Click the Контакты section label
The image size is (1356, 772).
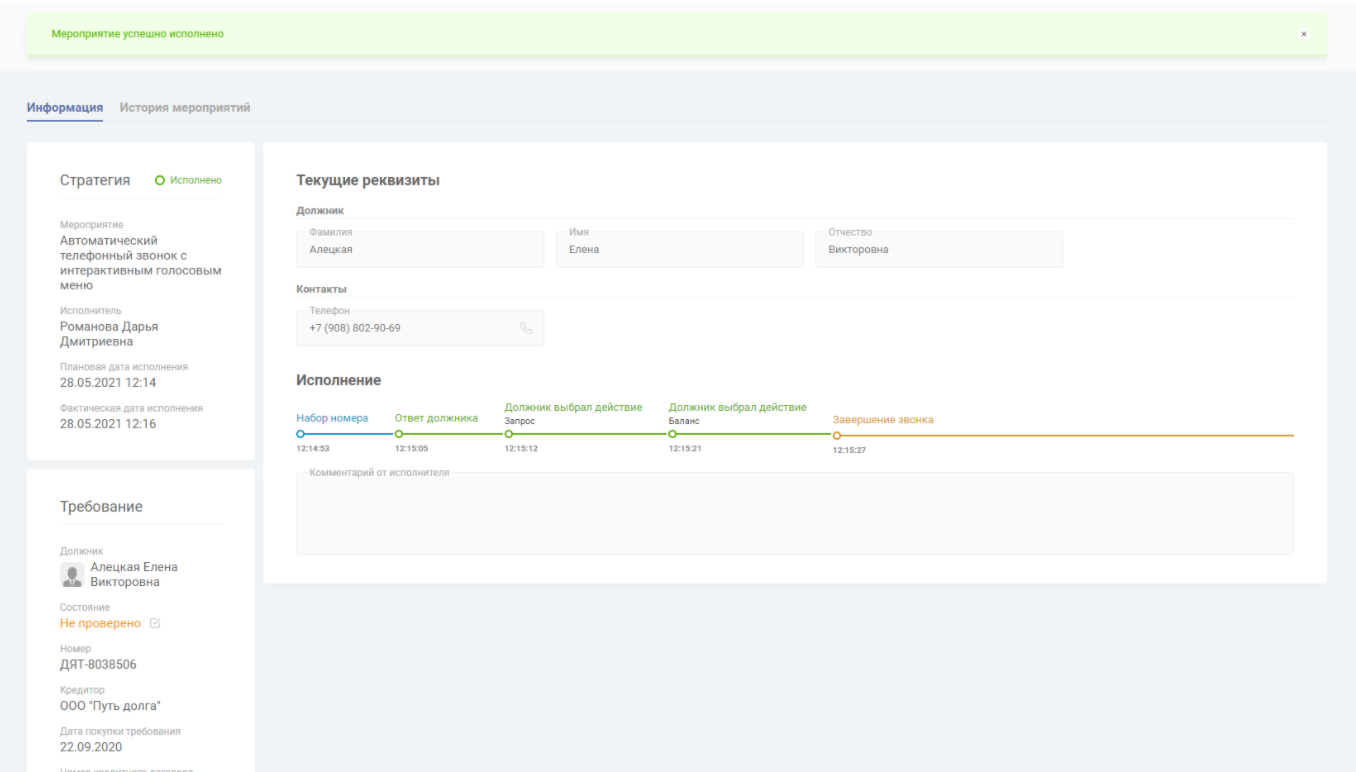321,289
